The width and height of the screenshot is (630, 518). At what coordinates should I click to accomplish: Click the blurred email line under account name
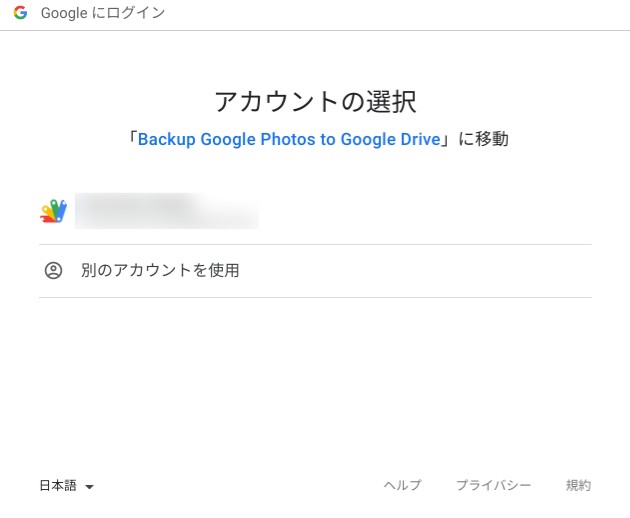[x=168, y=219]
